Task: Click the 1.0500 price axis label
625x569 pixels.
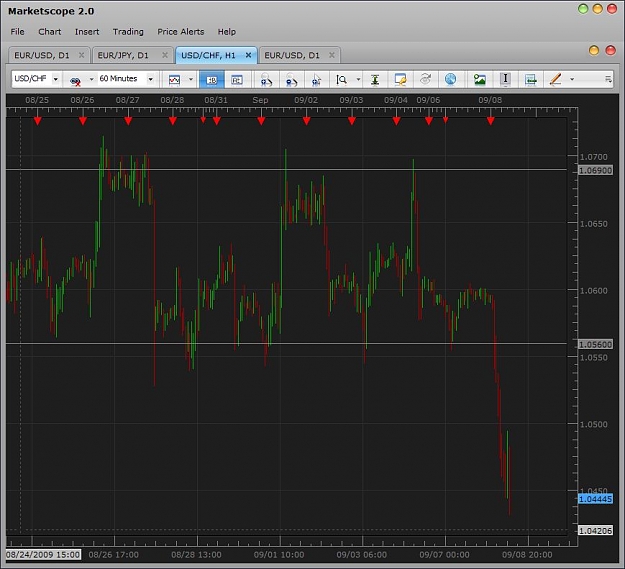Action: tap(594, 424)
